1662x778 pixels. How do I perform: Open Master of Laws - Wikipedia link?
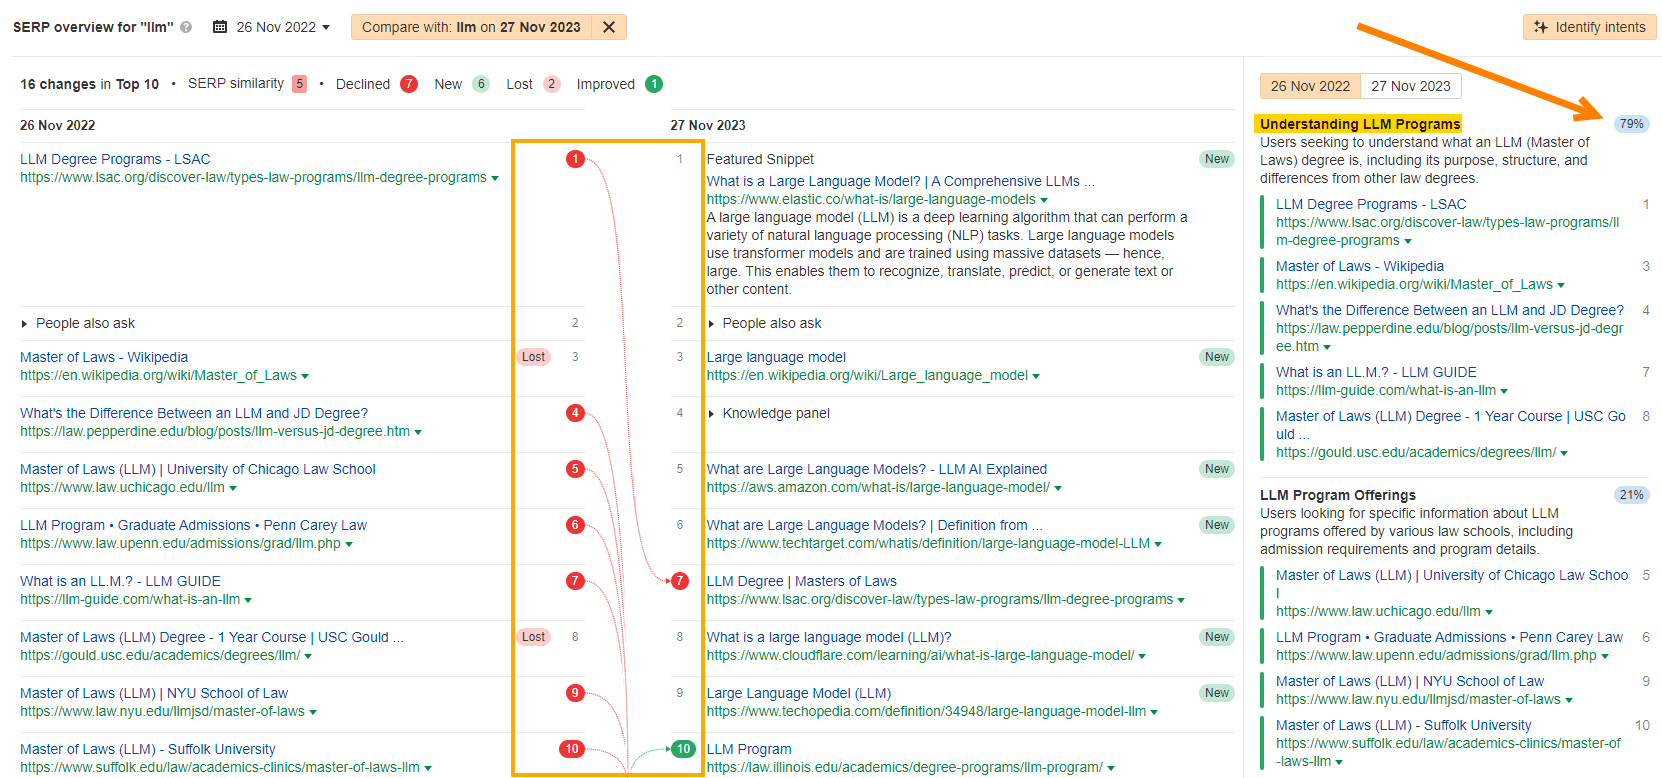[104, 357]
